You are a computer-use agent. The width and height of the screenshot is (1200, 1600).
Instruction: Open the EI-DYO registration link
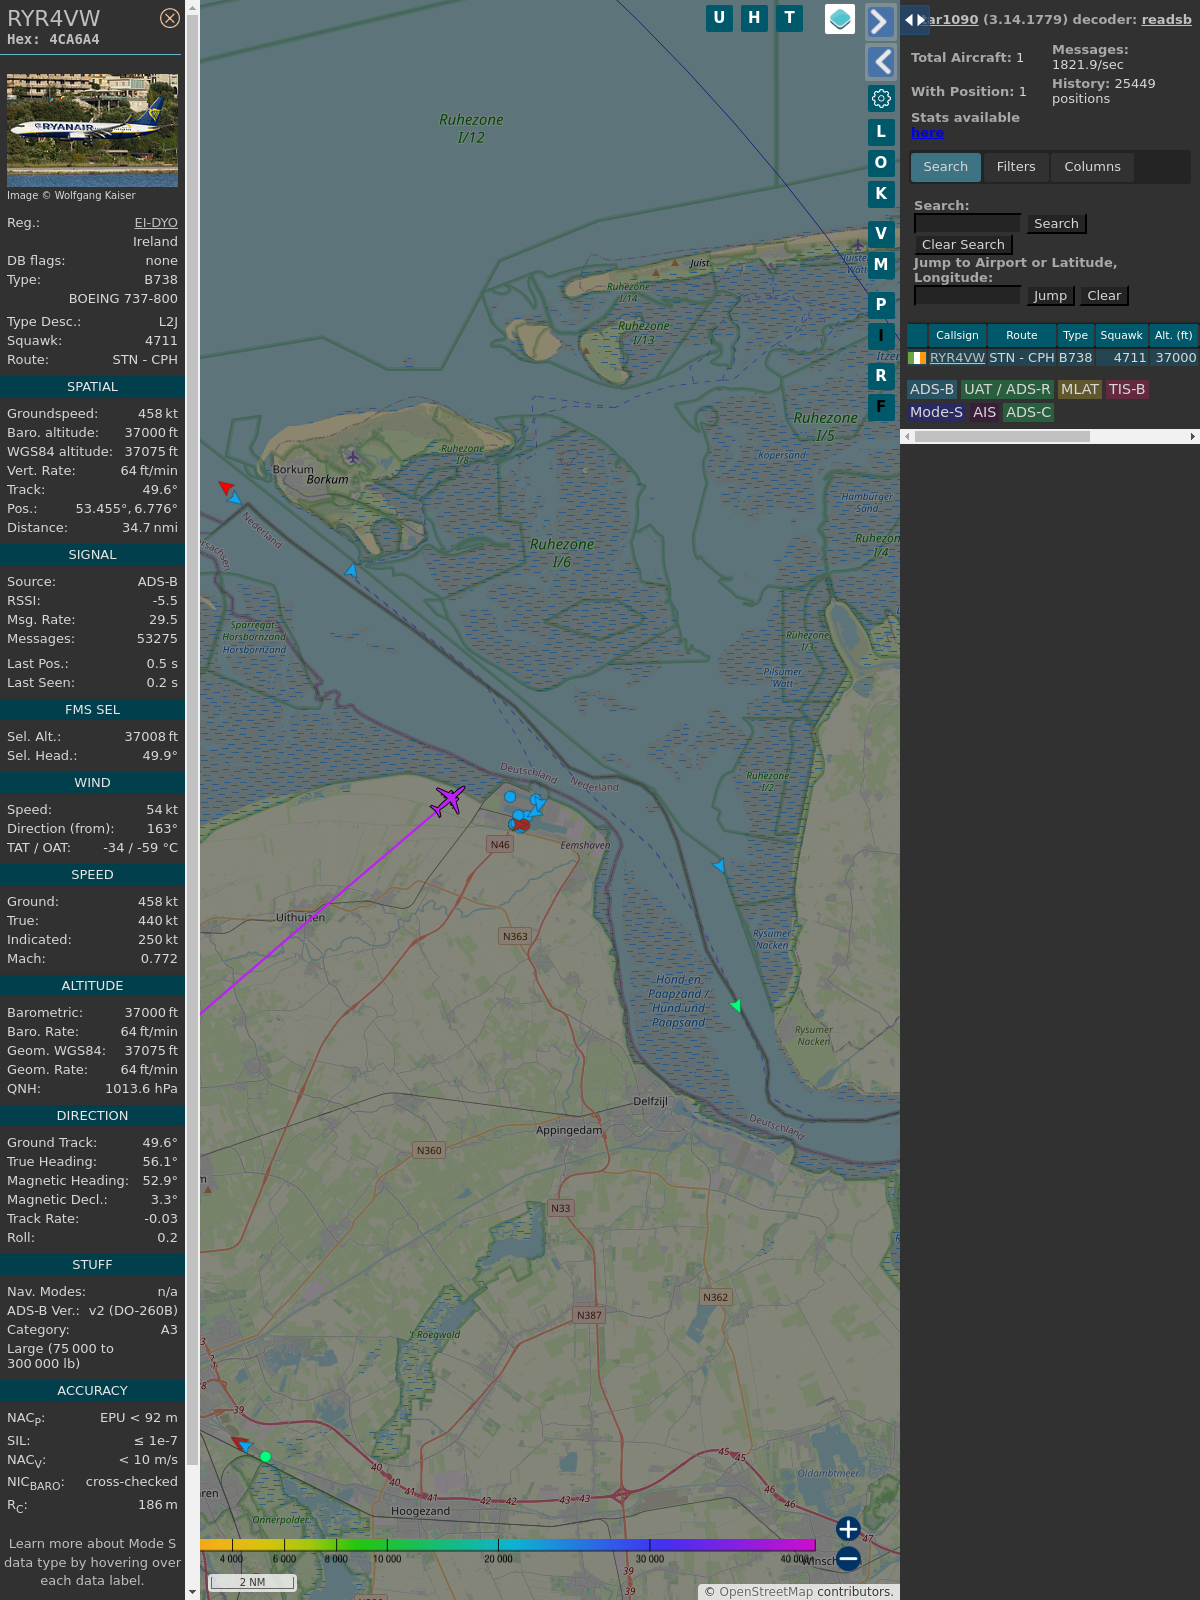click(x=156, y=223)
